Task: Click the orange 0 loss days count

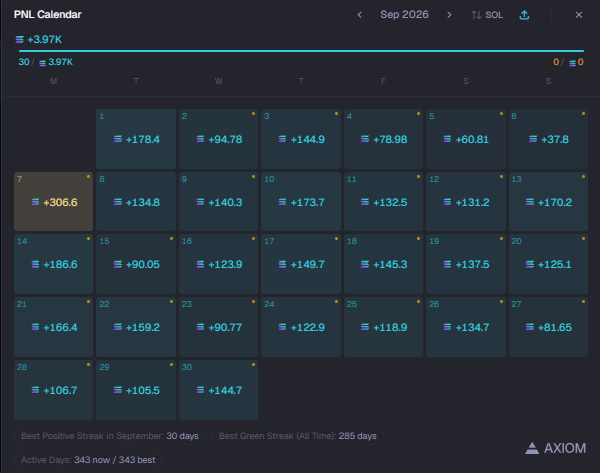Action: pos(556,62)
